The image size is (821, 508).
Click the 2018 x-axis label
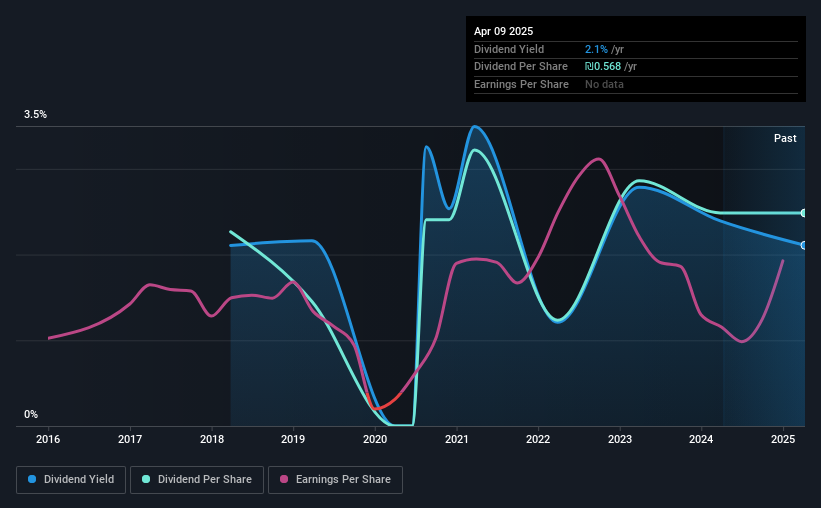212,439
